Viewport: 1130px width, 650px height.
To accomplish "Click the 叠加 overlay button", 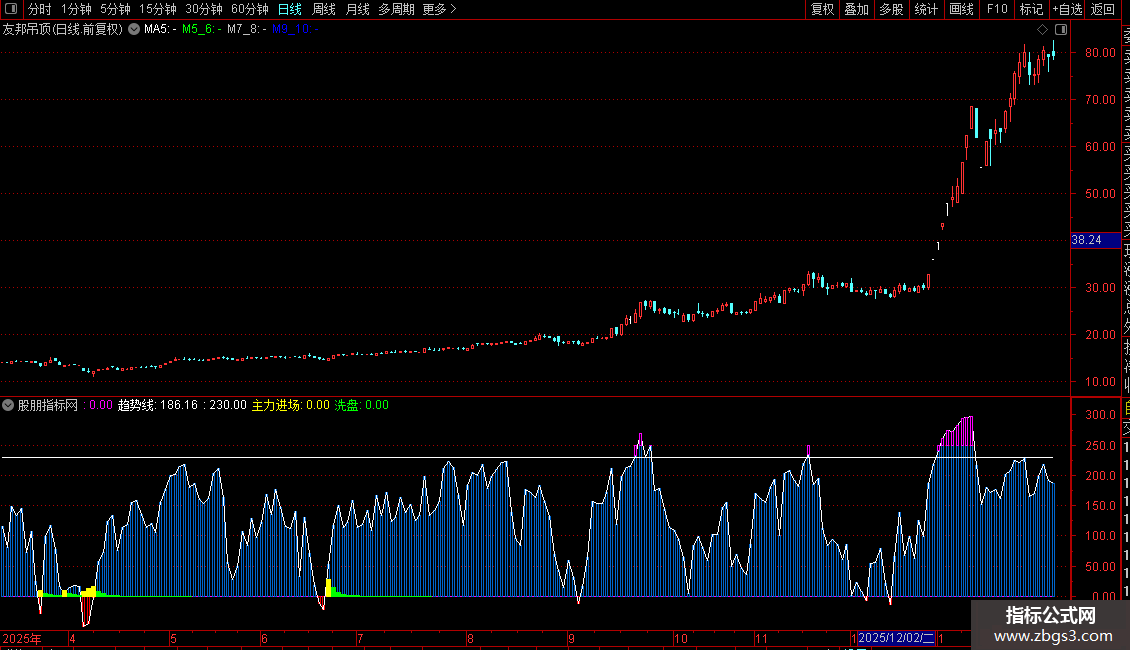I will pos(856,9).
